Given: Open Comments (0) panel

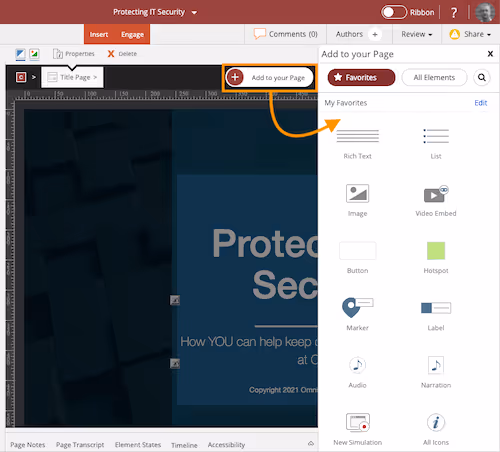Looking at the screenshot, I should click(285, 34).
